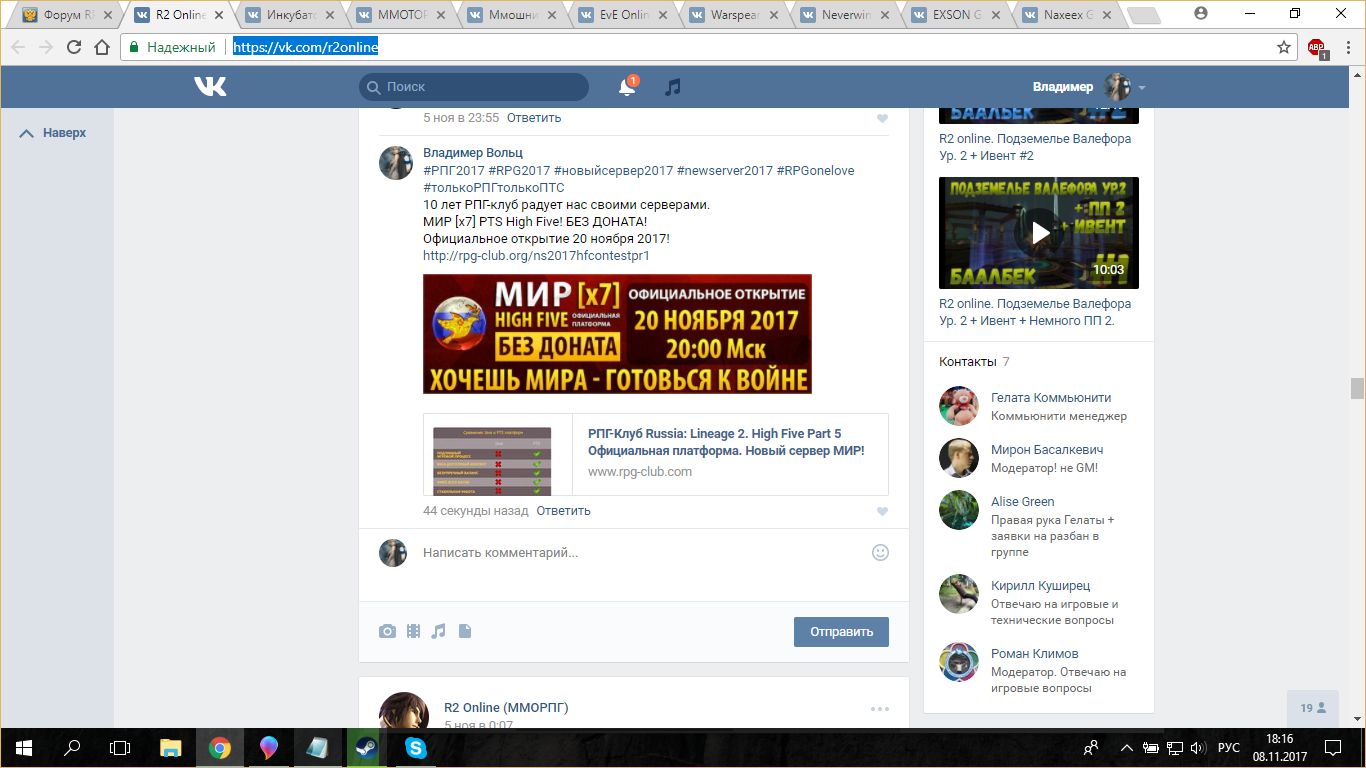Open File Explorer from the taskbar
The image size is (1366, 768).
(171, 747)
